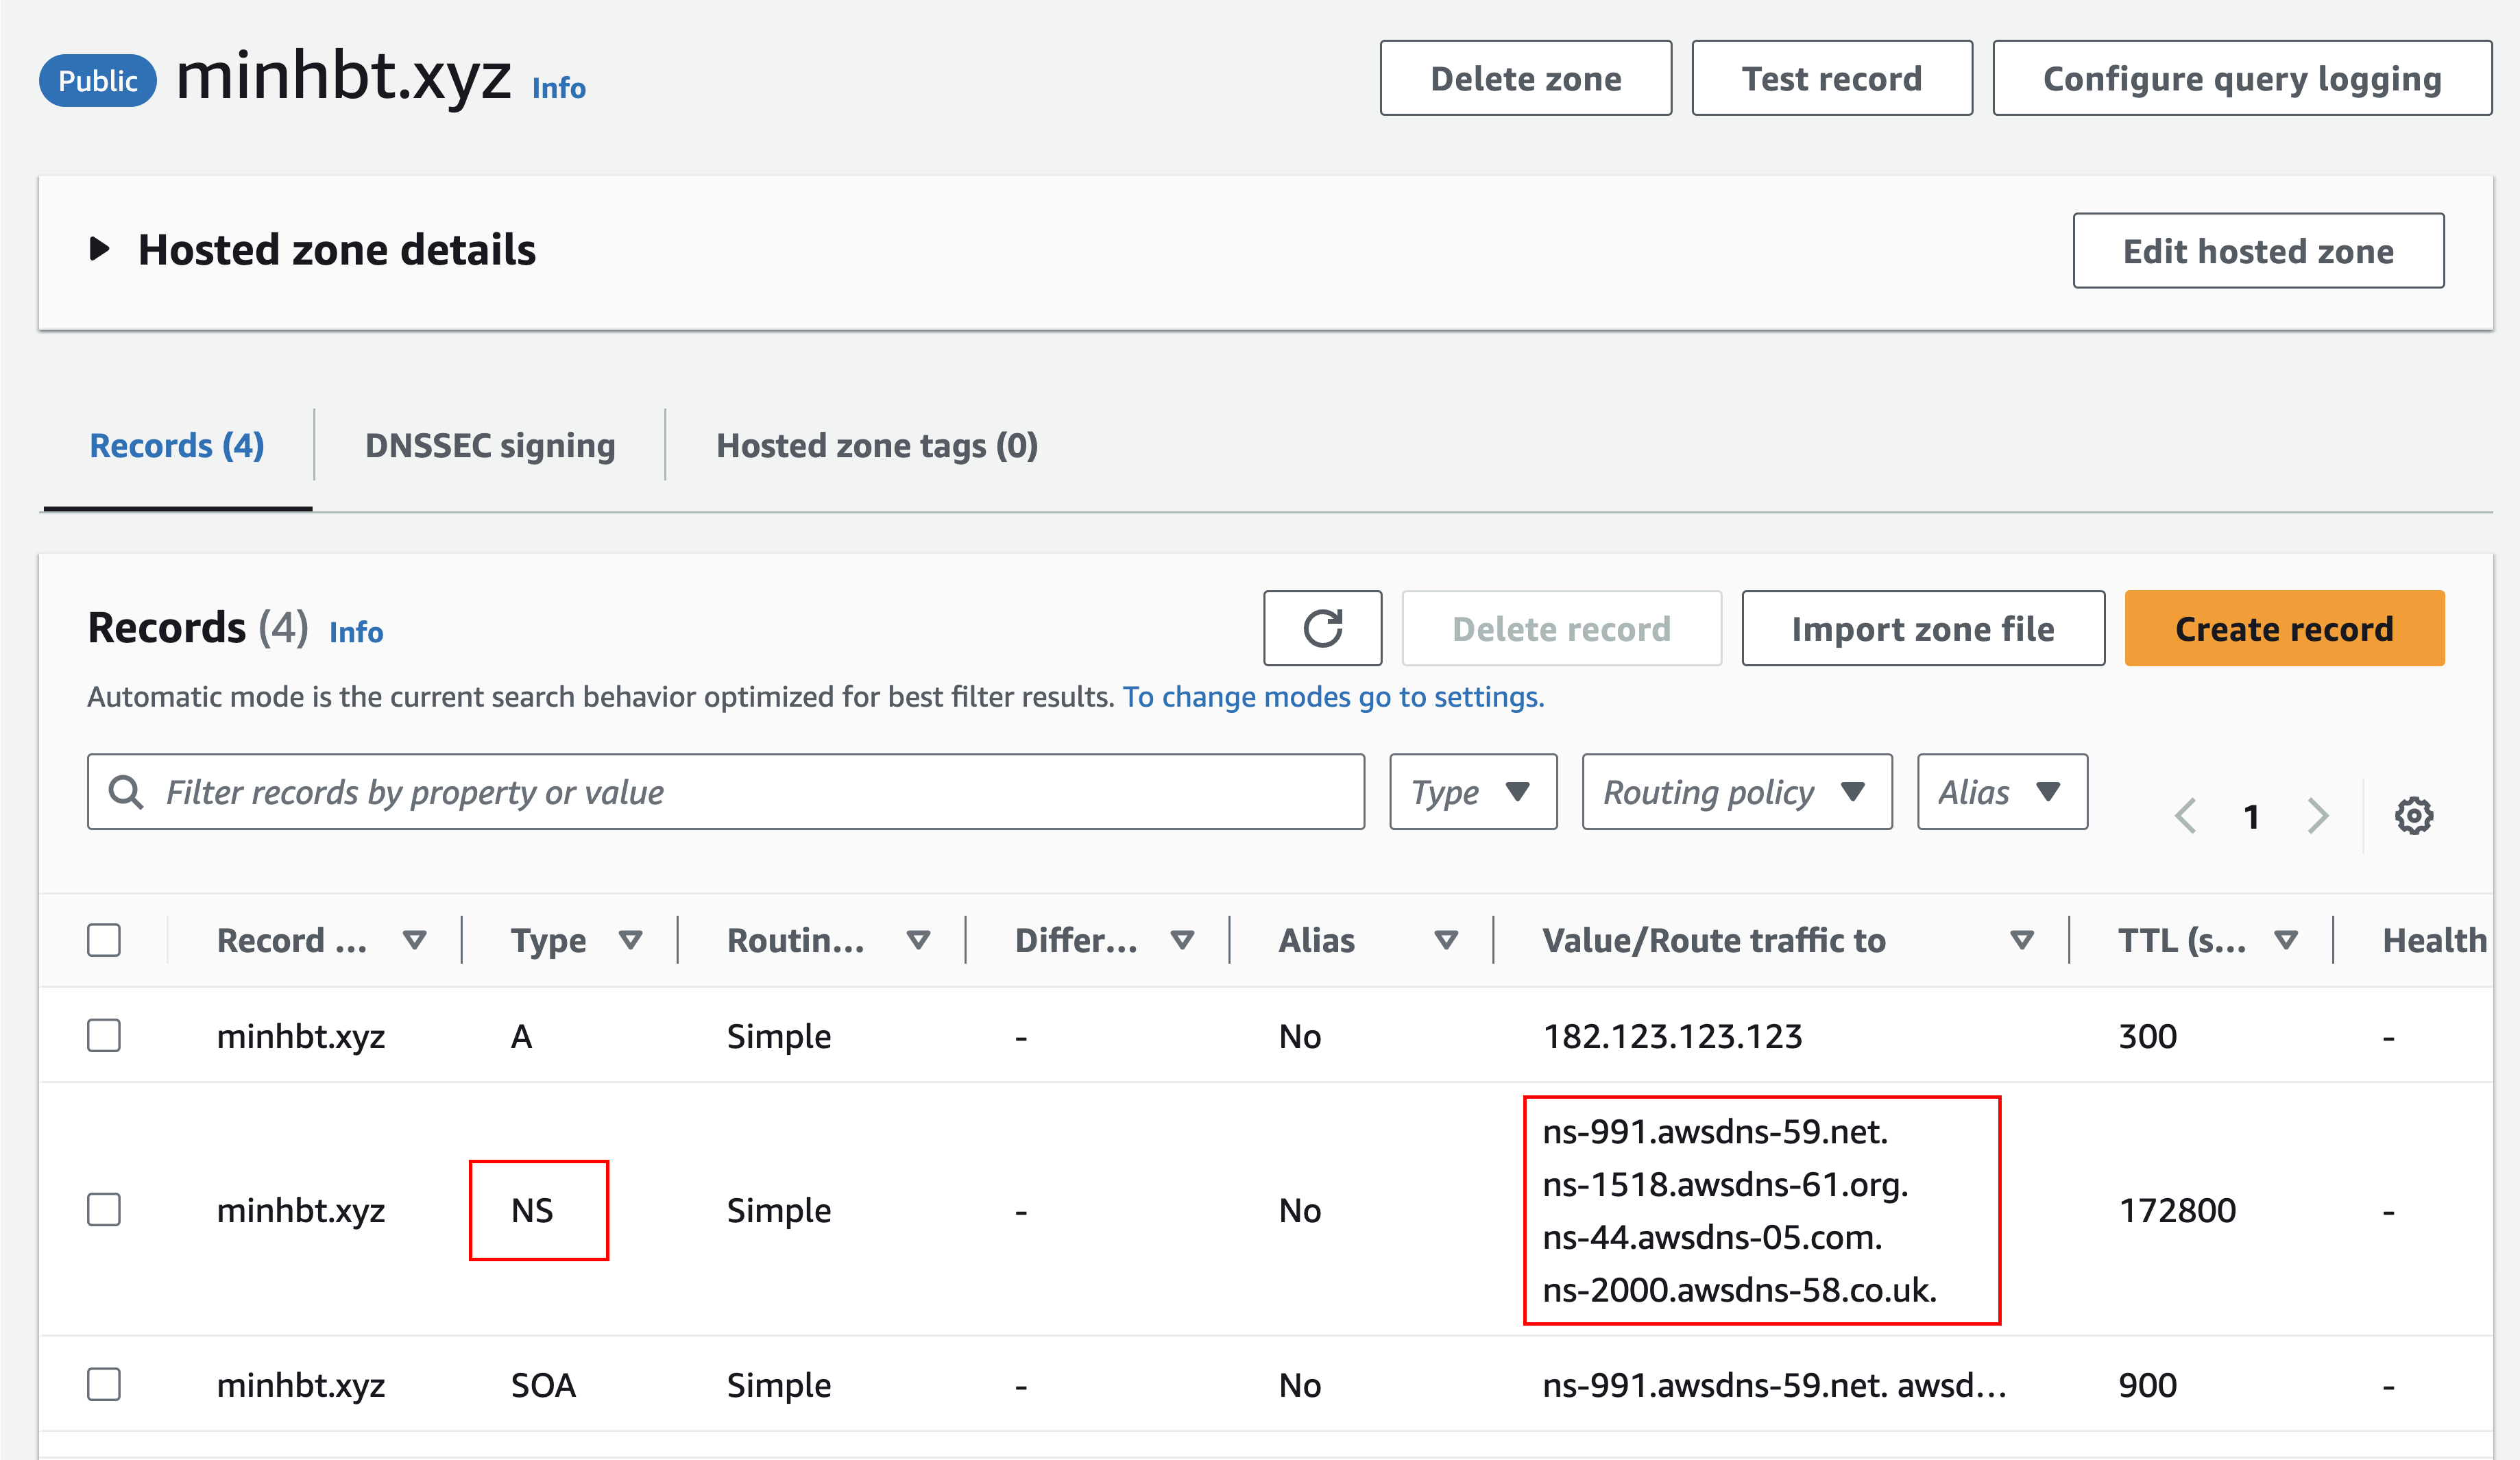Screen dimensions: 2520x1460
Task: Click the Create record button
Action: 2284,628
